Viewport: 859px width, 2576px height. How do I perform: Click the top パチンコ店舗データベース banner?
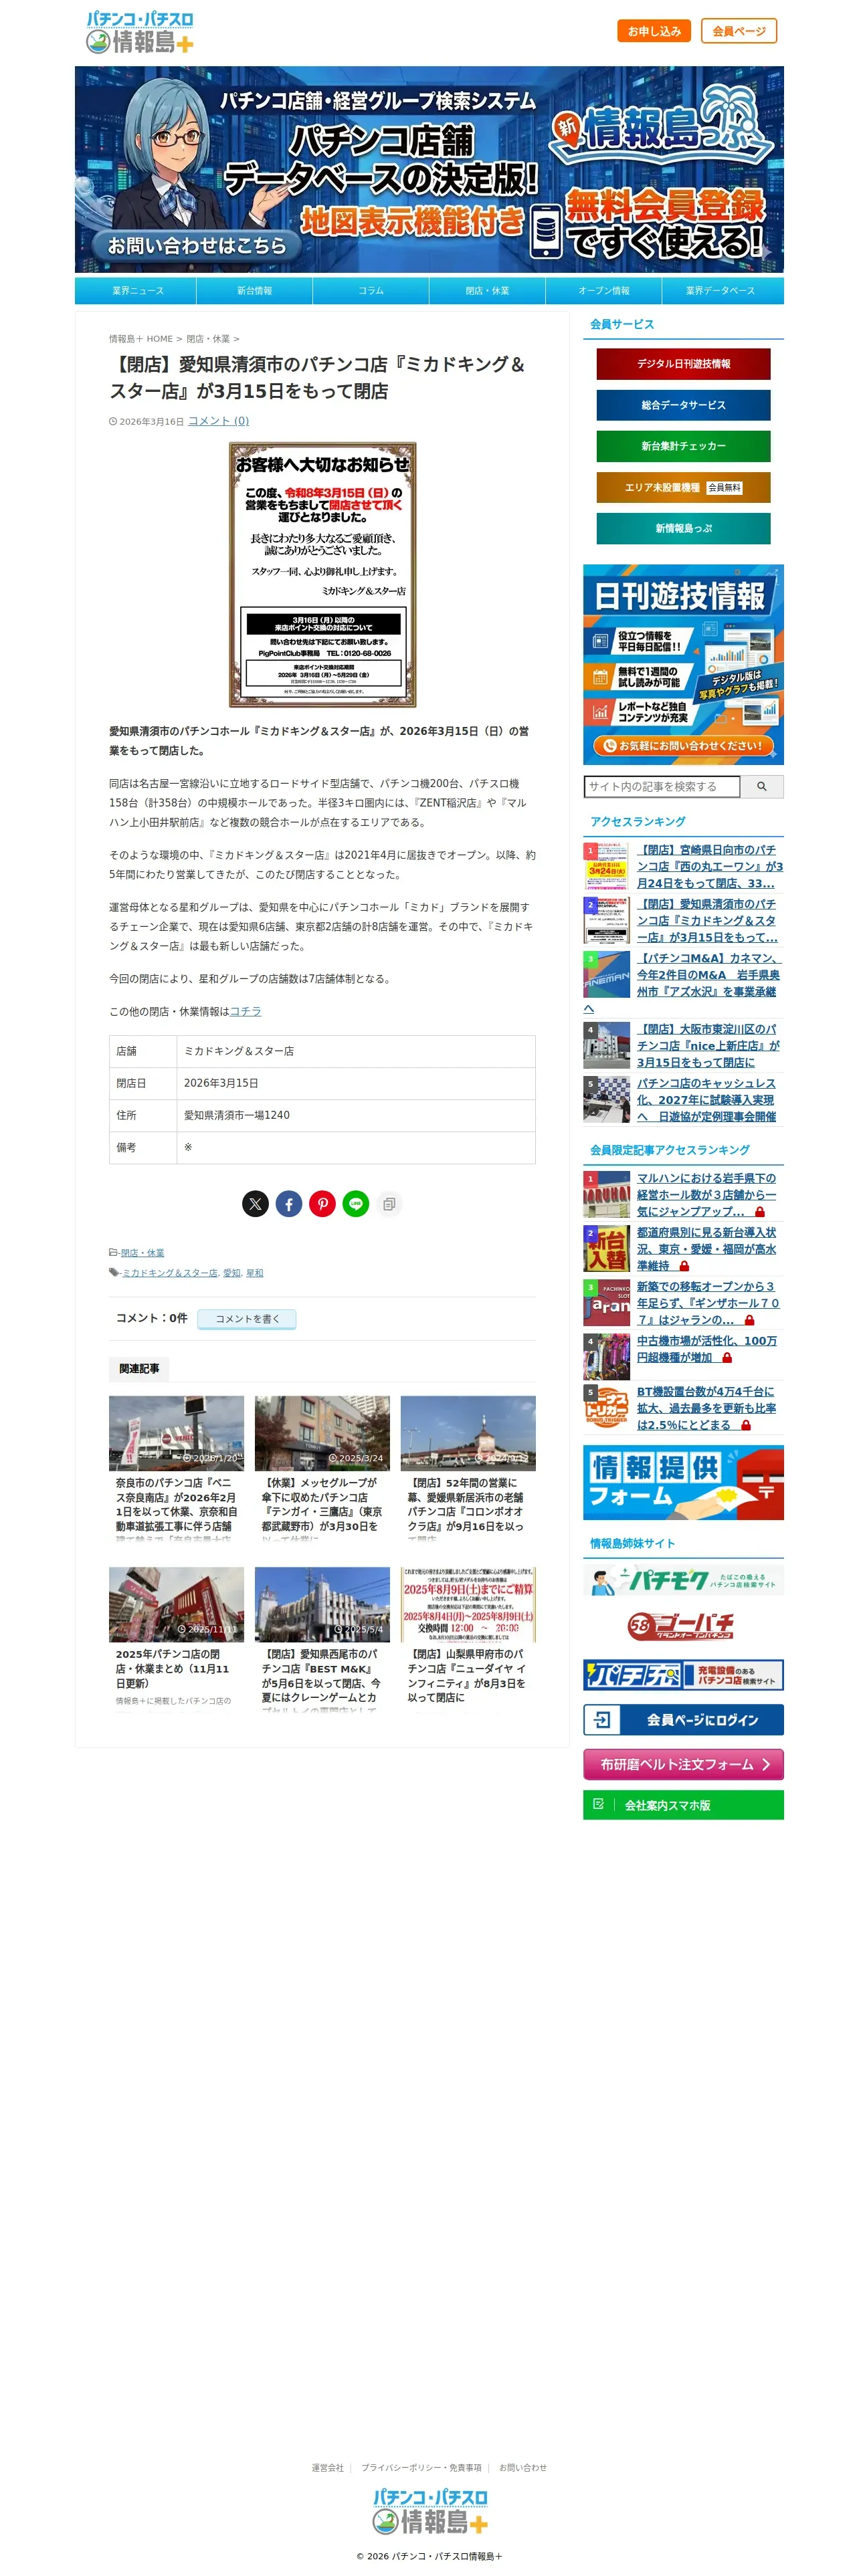click(429, 169)
